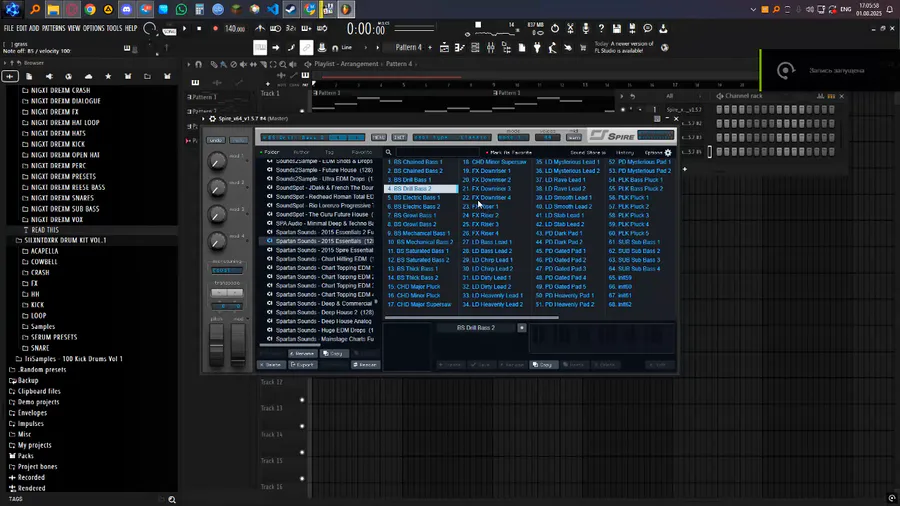
Task: Open the VIEW menu
Action: pos(74,28)
